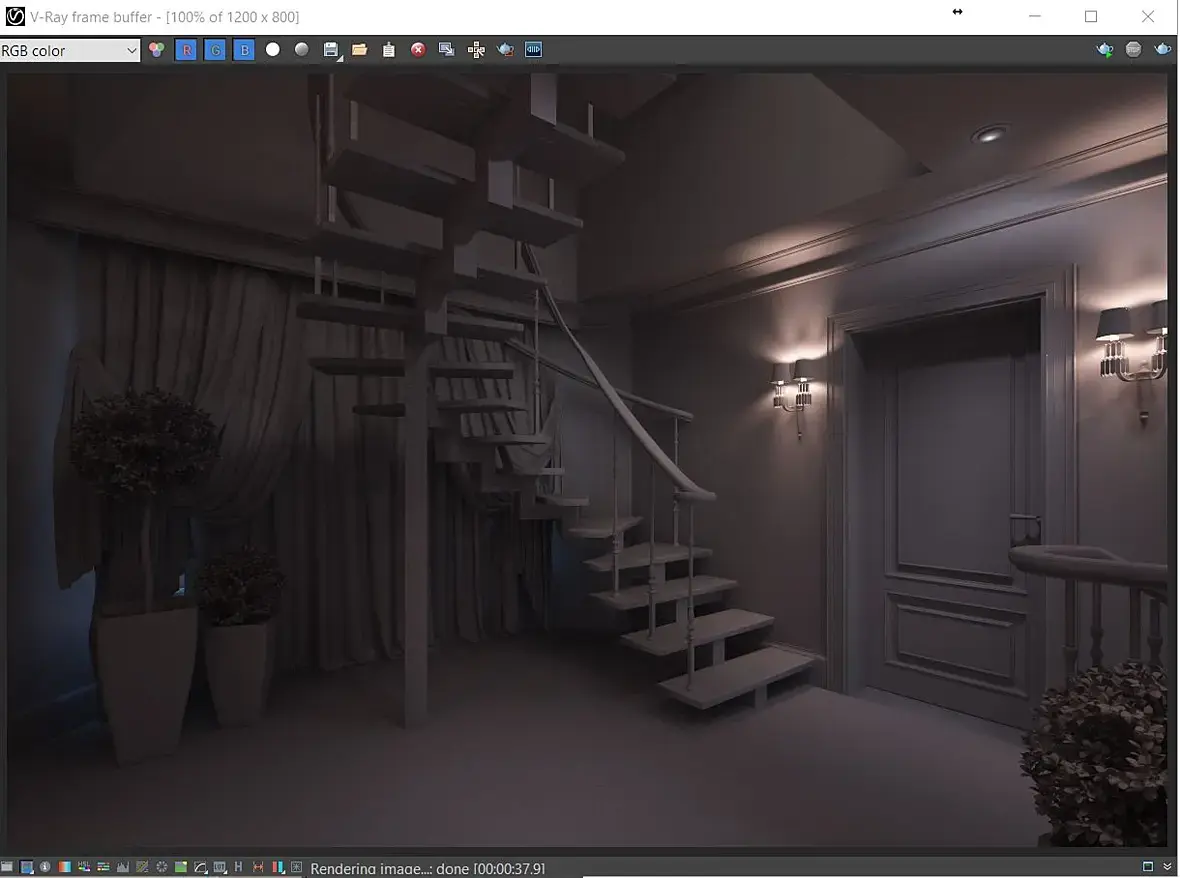1180x878 pixels.
Task: Maximize the V-Ray frame buffer window
Action: click(x=1090, y=16)
